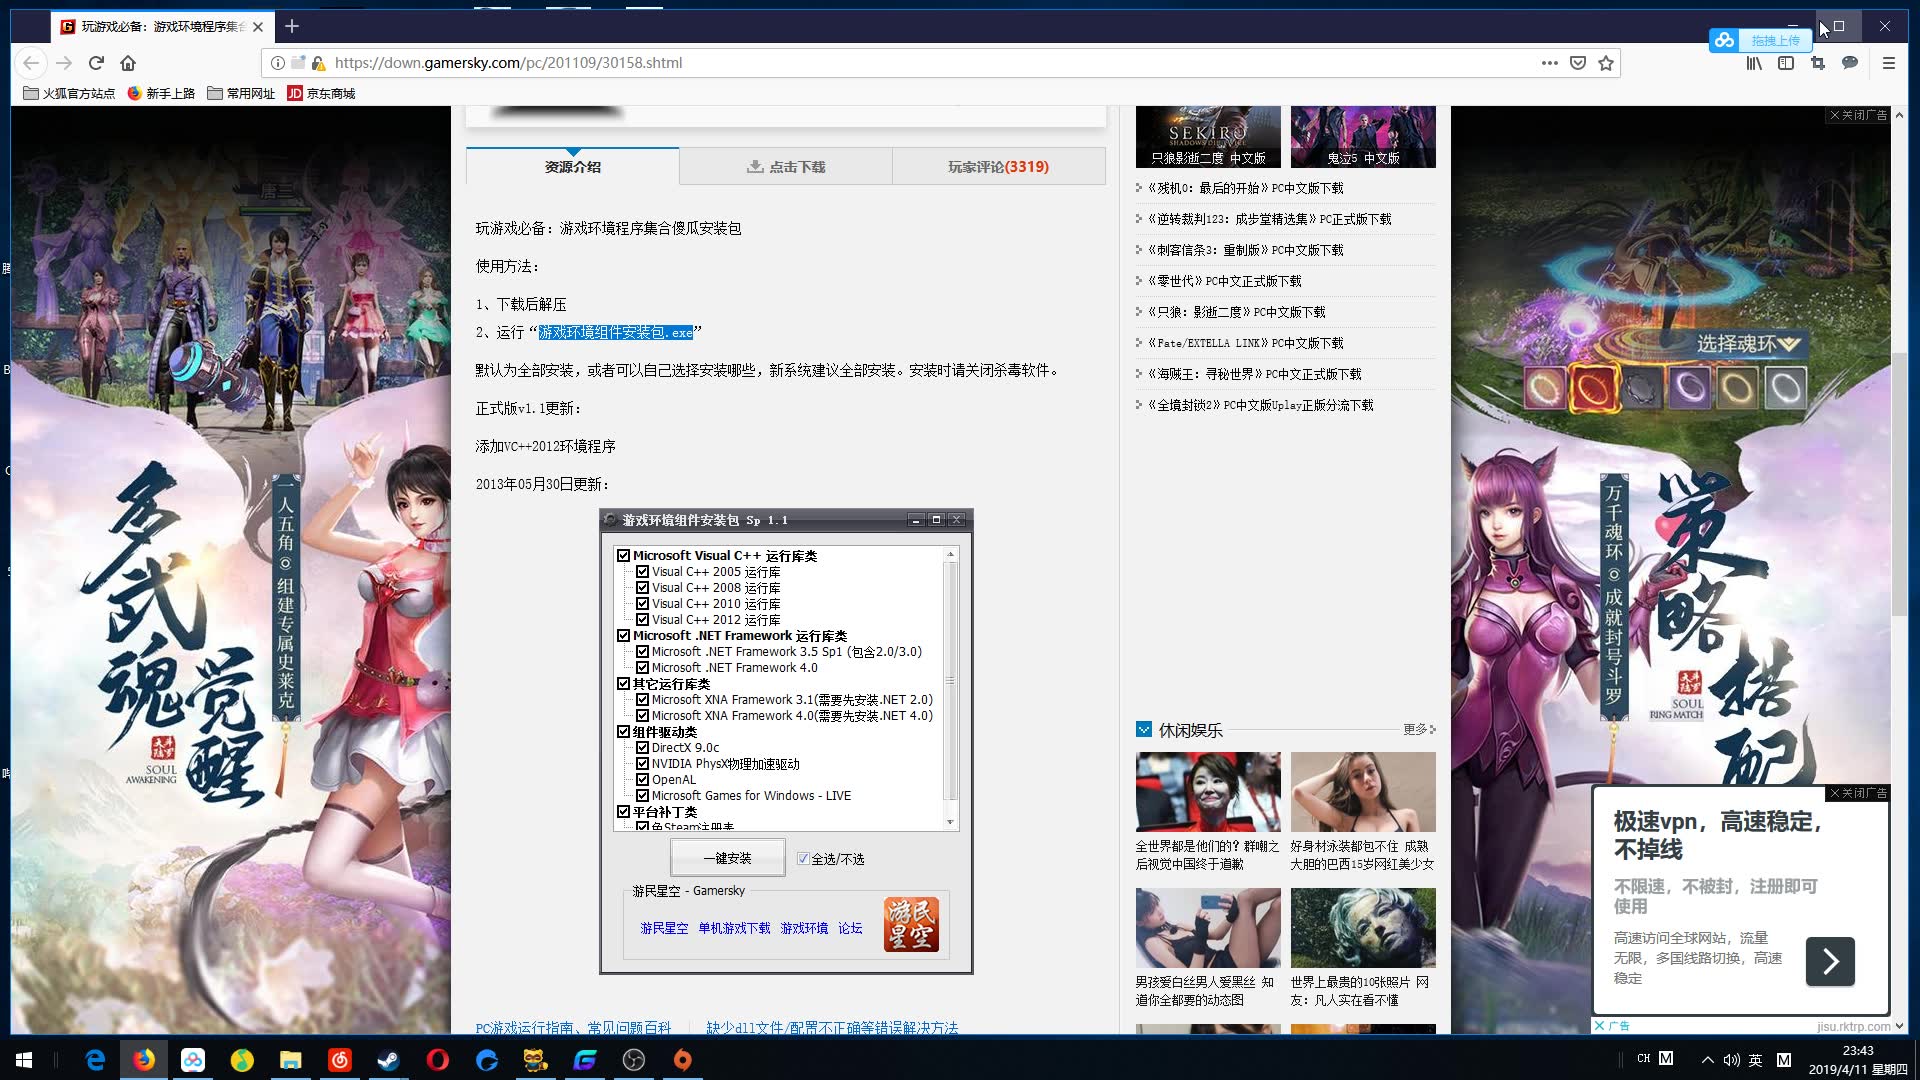Launch Edge from the taskbar
The width and height of the screenshot is (1920, 1080).
tap(95, 1060)
